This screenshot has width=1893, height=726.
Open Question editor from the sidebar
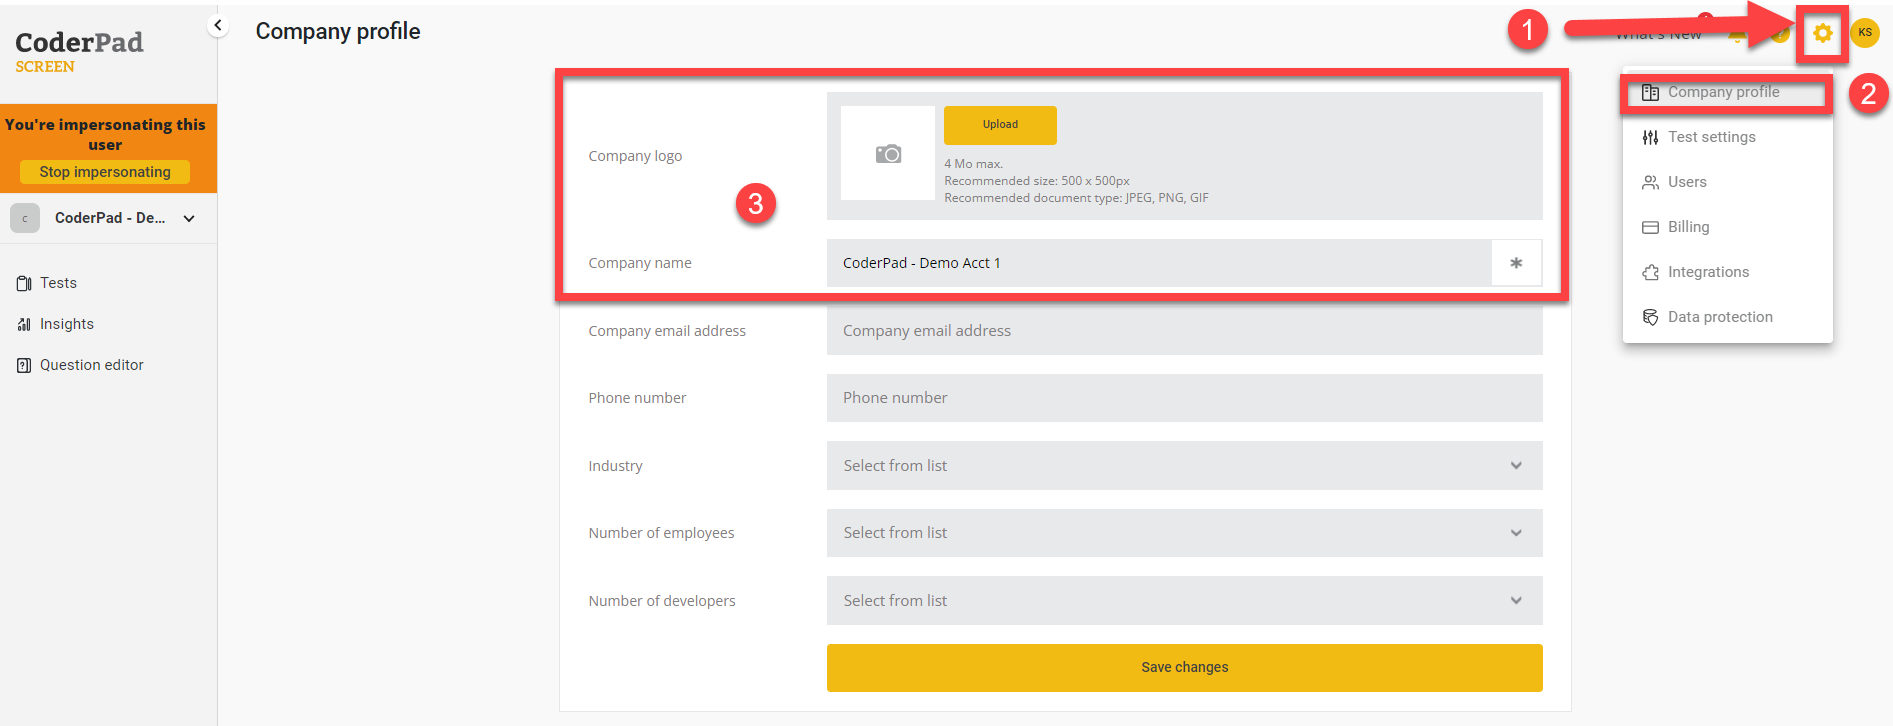click(91, 365)
